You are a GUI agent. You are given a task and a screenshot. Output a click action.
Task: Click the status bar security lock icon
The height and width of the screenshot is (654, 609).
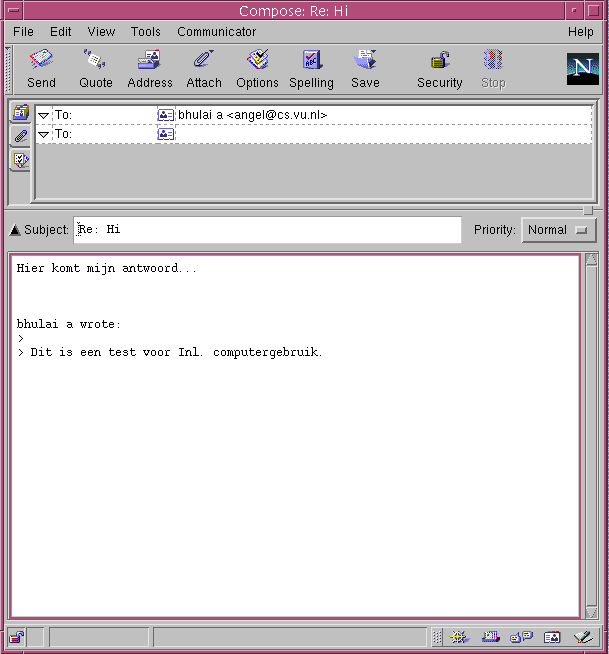(x=17, y=637)
